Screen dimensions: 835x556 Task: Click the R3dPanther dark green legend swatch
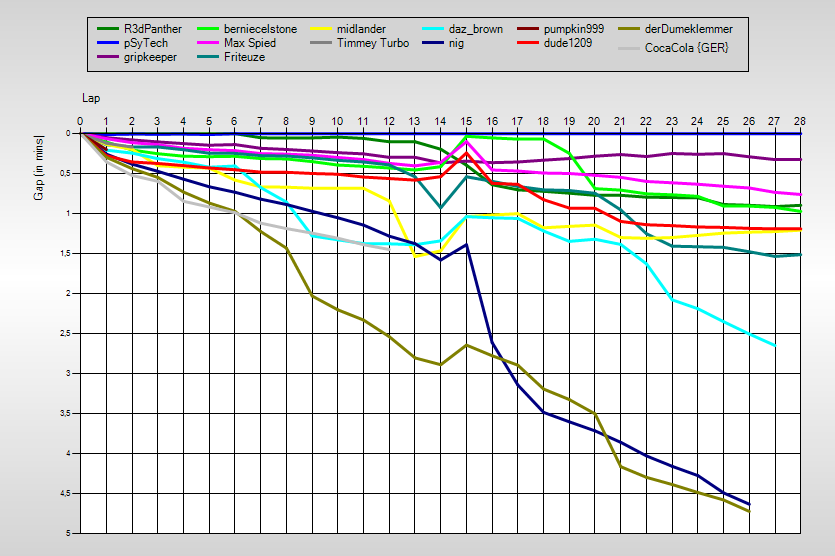click(x=108, y=29)
